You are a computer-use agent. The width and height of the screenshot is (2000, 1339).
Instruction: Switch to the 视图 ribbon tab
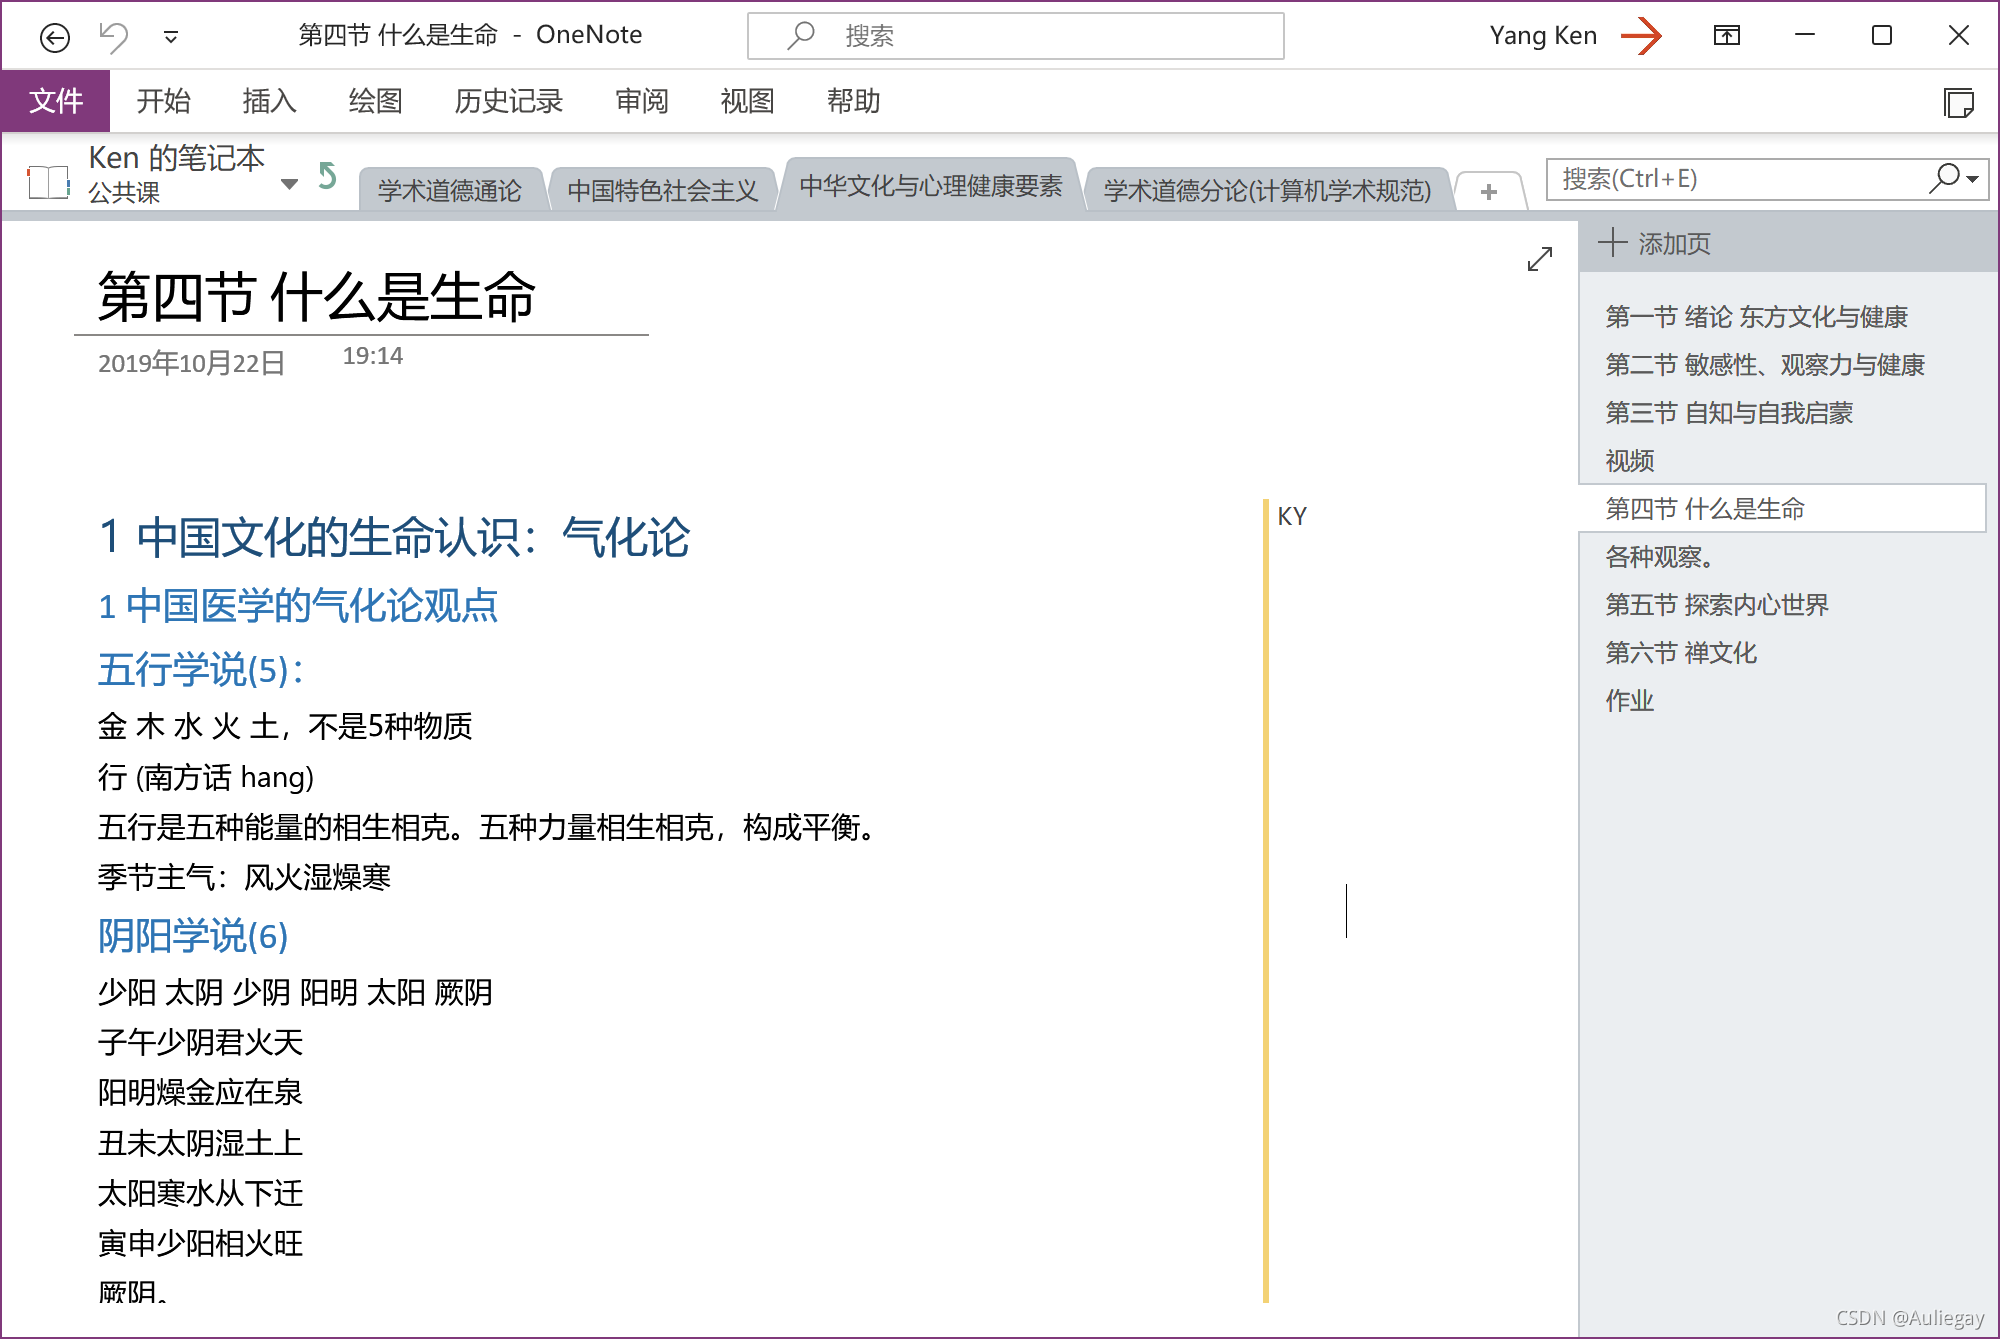[x=747, y=100]
